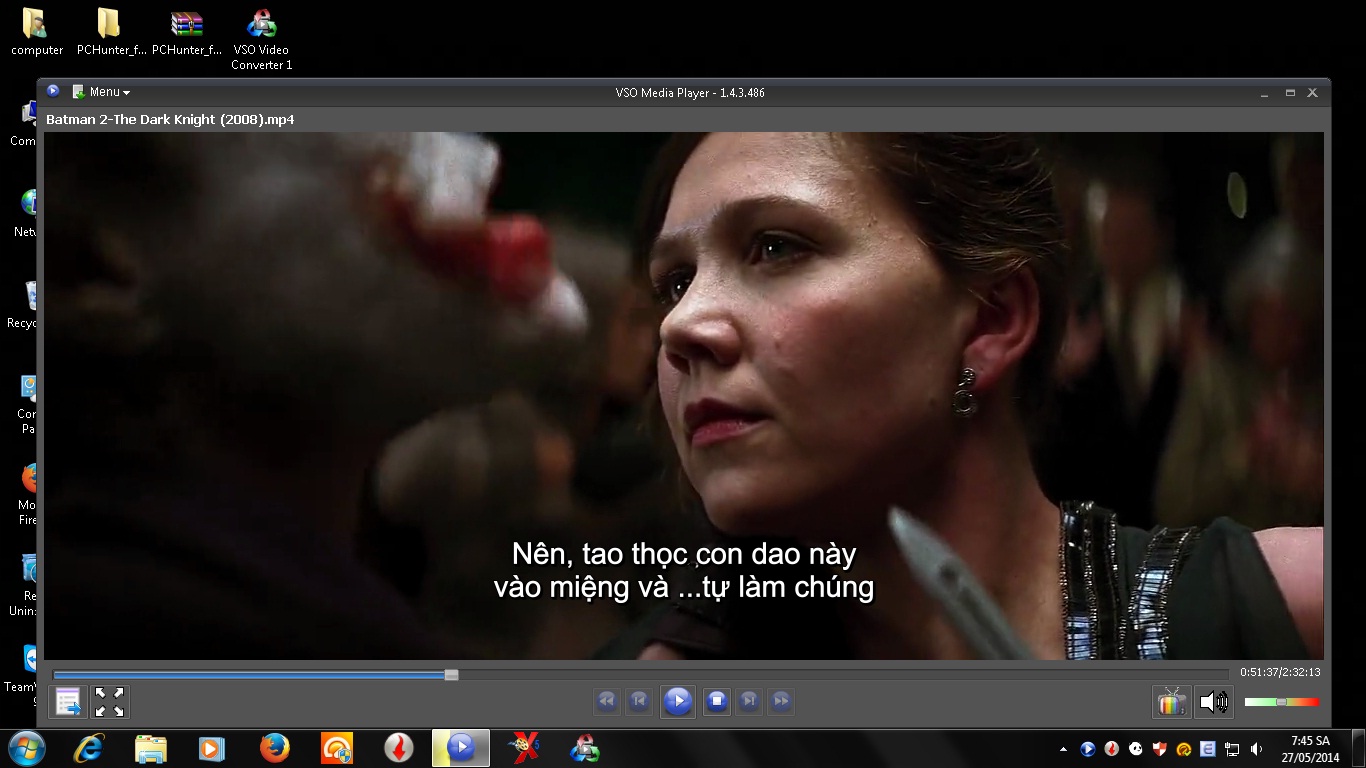The height and width of the screenshot is (768, 1366).
Task: Jump ahead on the unplayed seek bar
Action: (843, 675)
